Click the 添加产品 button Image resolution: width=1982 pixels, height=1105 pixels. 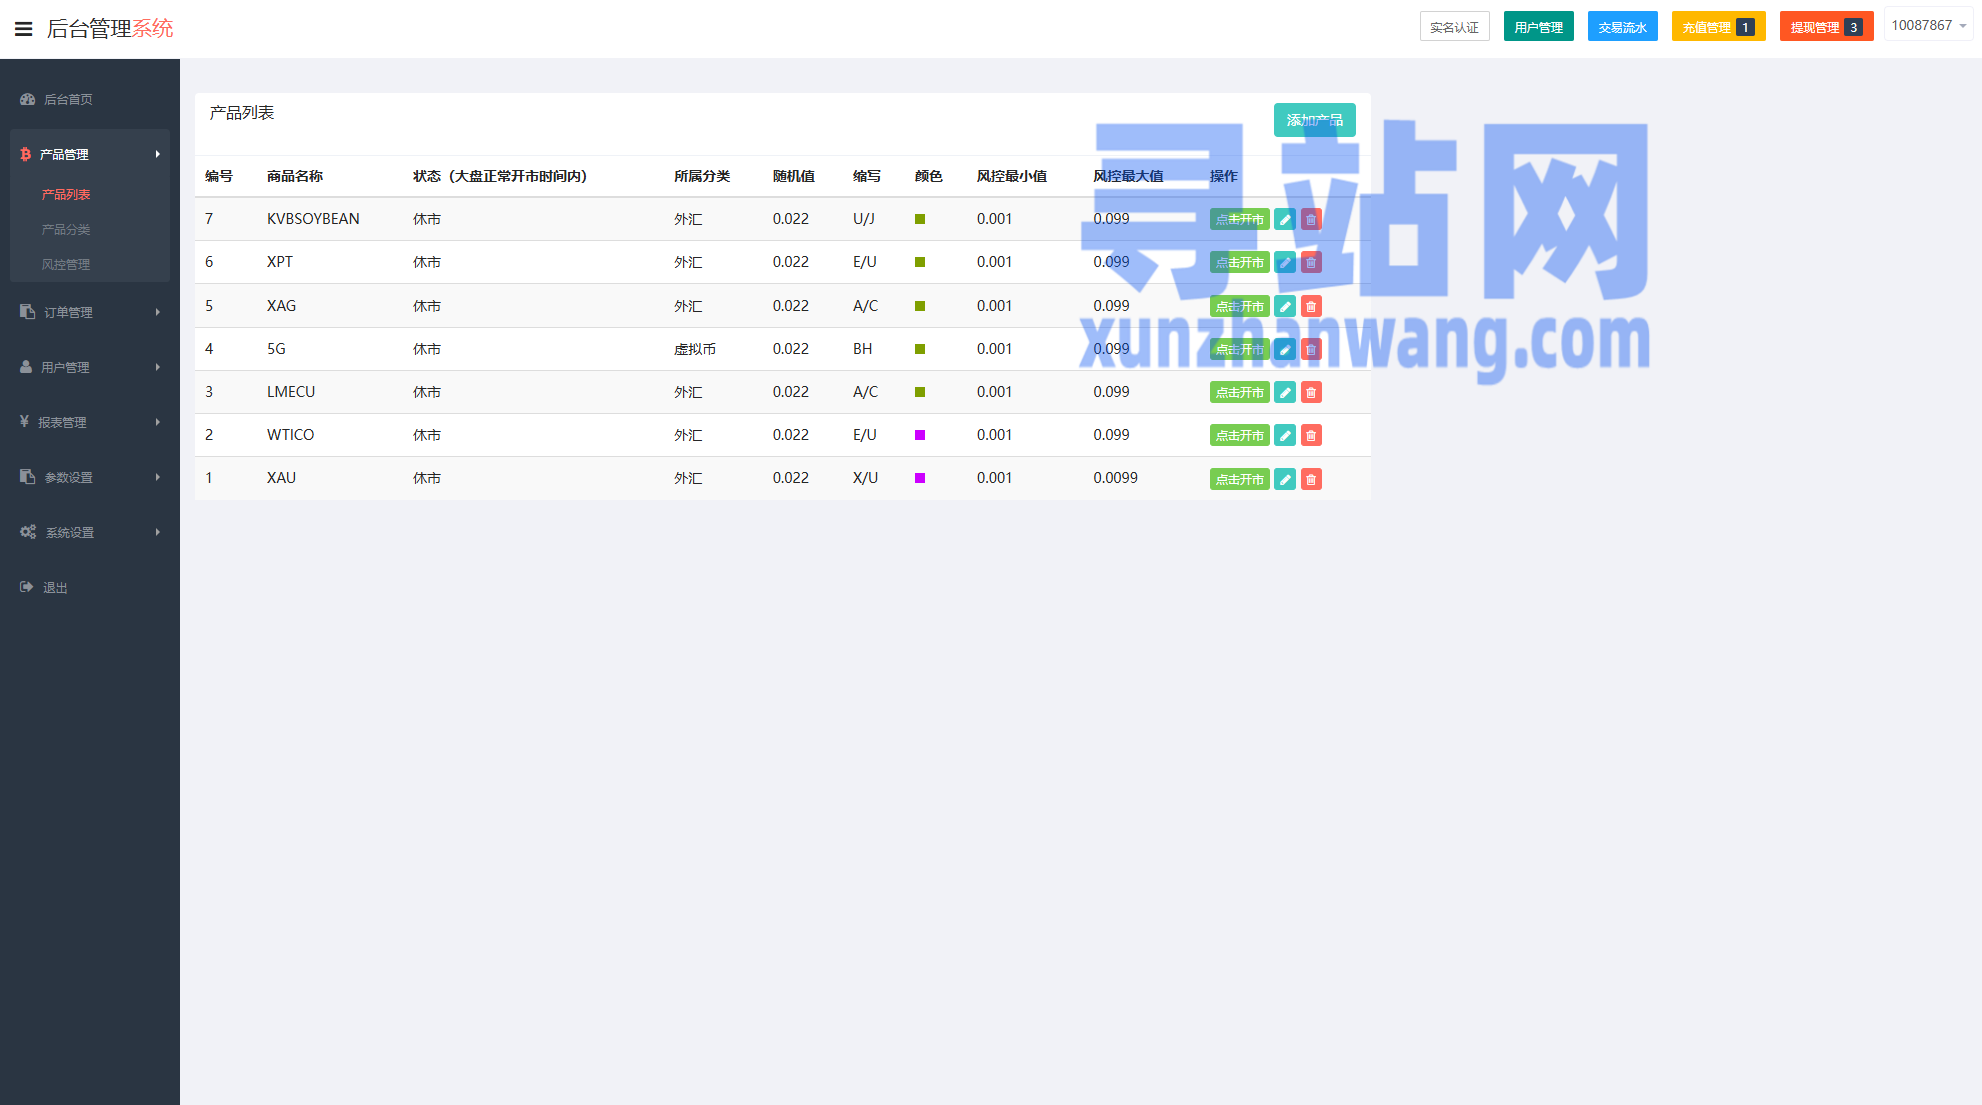point(1314,120)
